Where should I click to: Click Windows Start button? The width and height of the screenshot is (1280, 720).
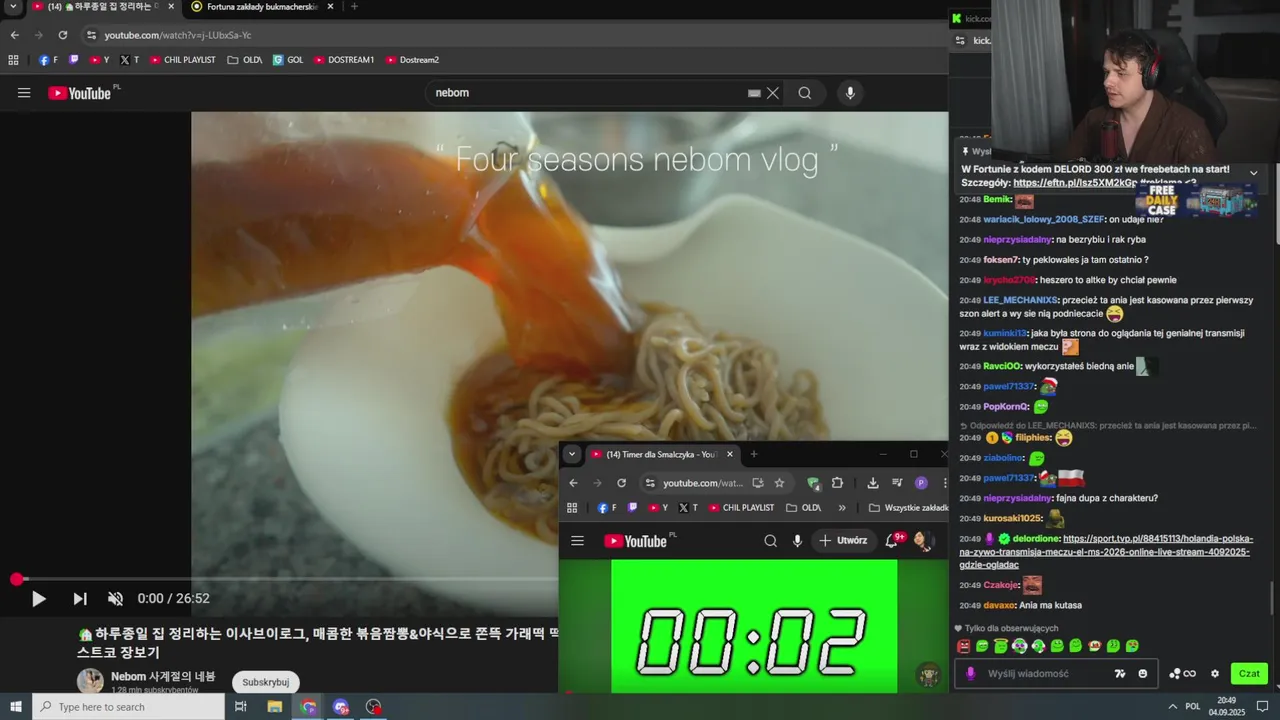pos(15,707)
